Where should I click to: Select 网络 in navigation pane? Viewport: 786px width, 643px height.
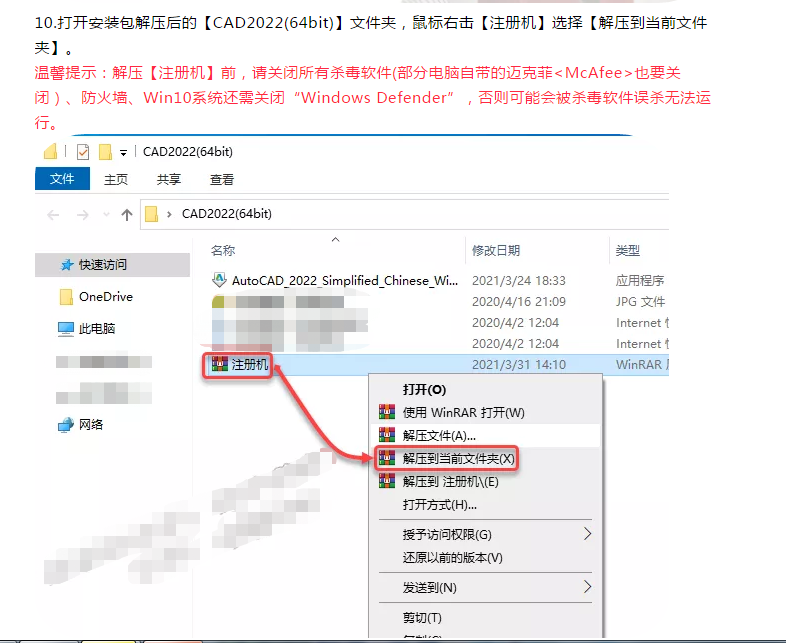pos(91,424)
